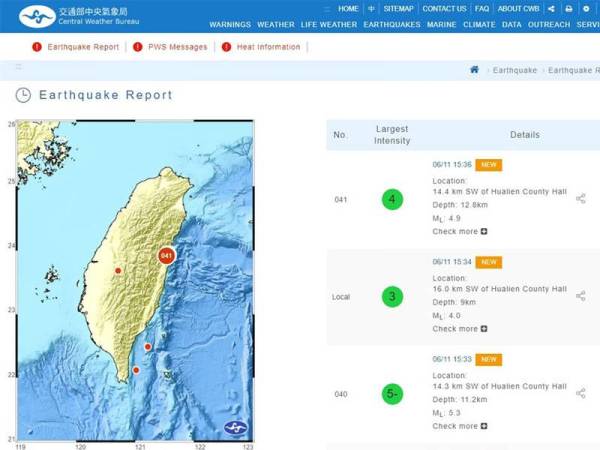Click the NEW badge on report 040
The height and width of the screenshot is (450, 600).
[489, 359]
